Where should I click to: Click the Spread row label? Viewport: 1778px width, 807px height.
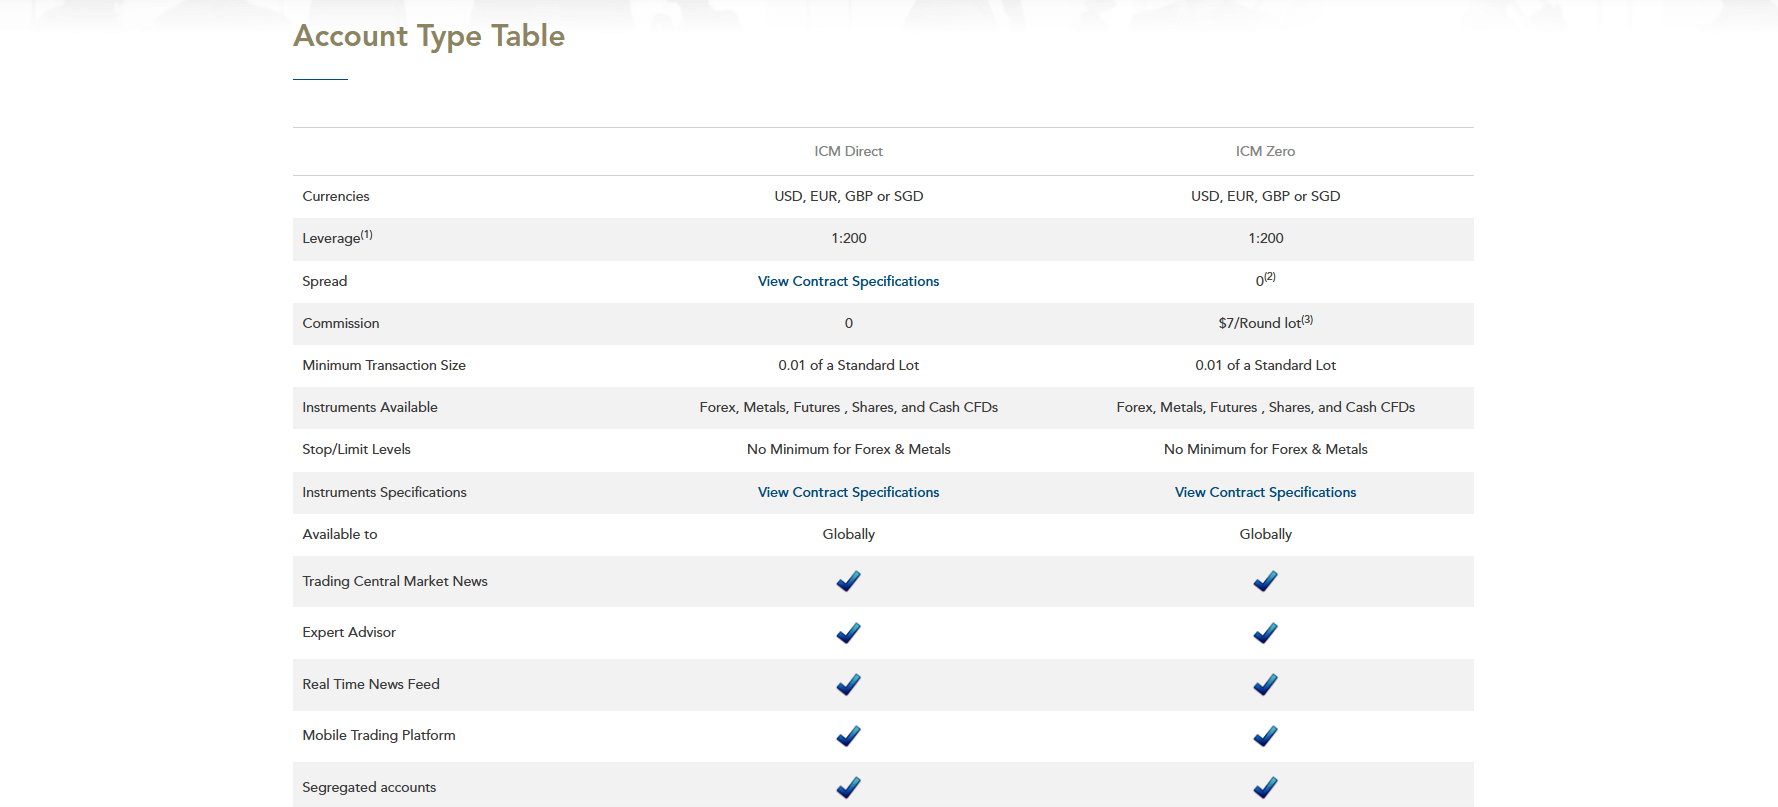[x=325, y=281]
